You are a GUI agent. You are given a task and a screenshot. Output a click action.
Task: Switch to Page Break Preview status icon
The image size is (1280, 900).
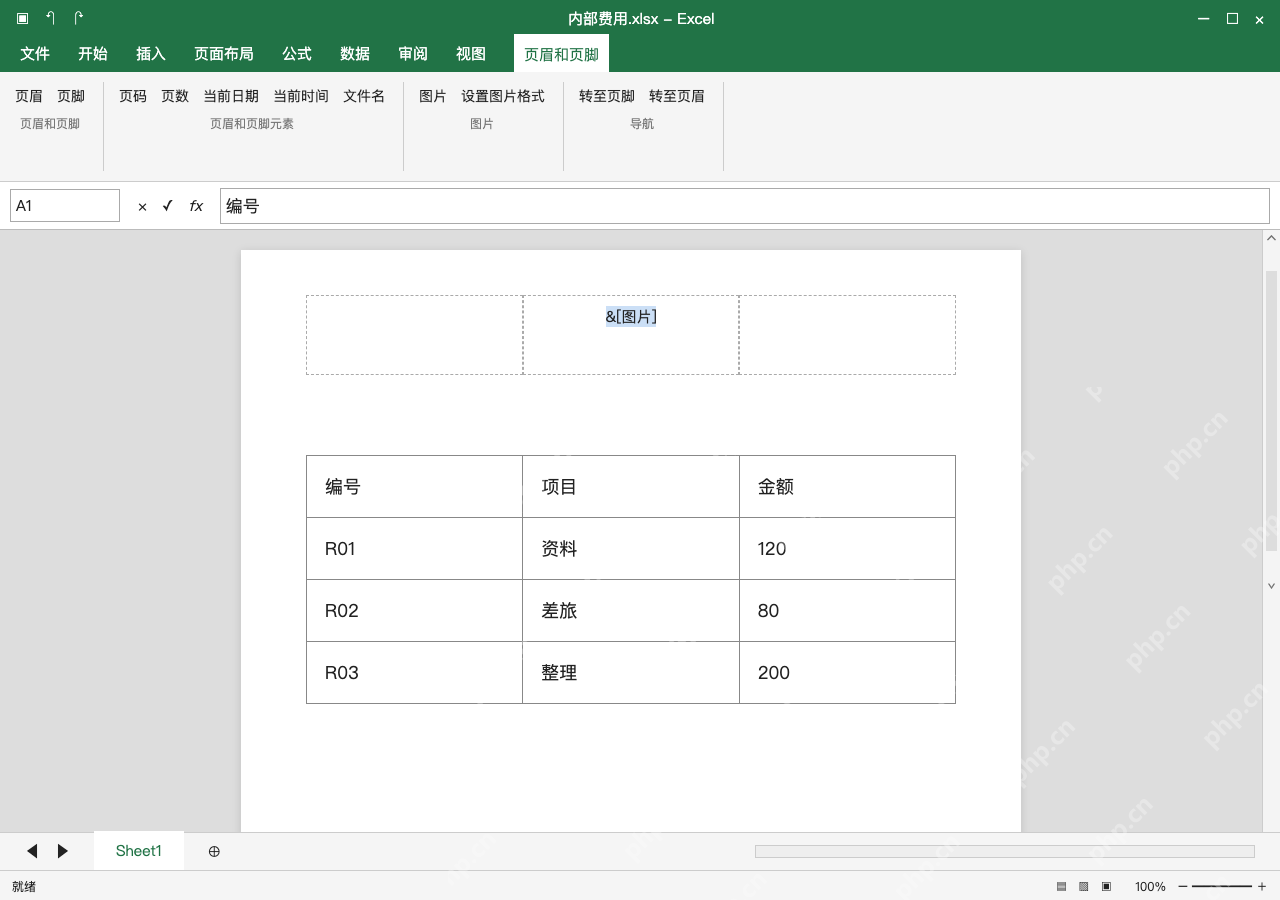[x=1106, y=886]
